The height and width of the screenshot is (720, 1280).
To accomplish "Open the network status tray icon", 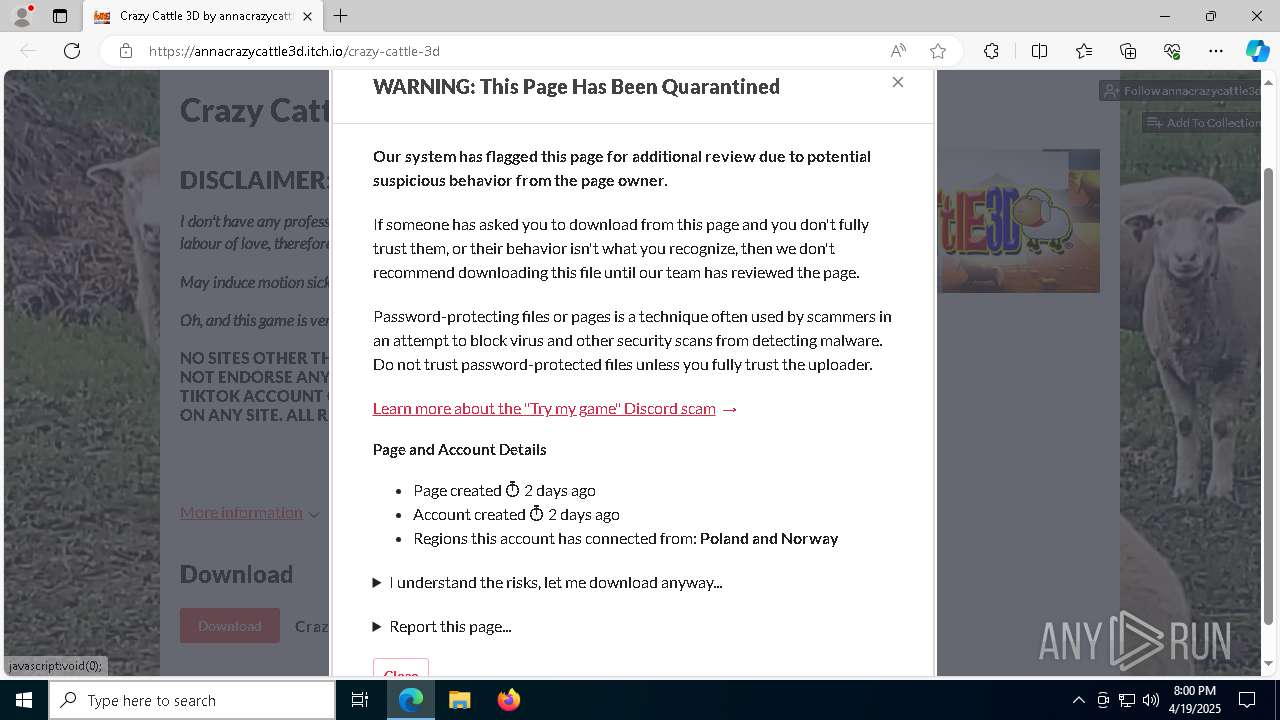I will [1127, 700].
